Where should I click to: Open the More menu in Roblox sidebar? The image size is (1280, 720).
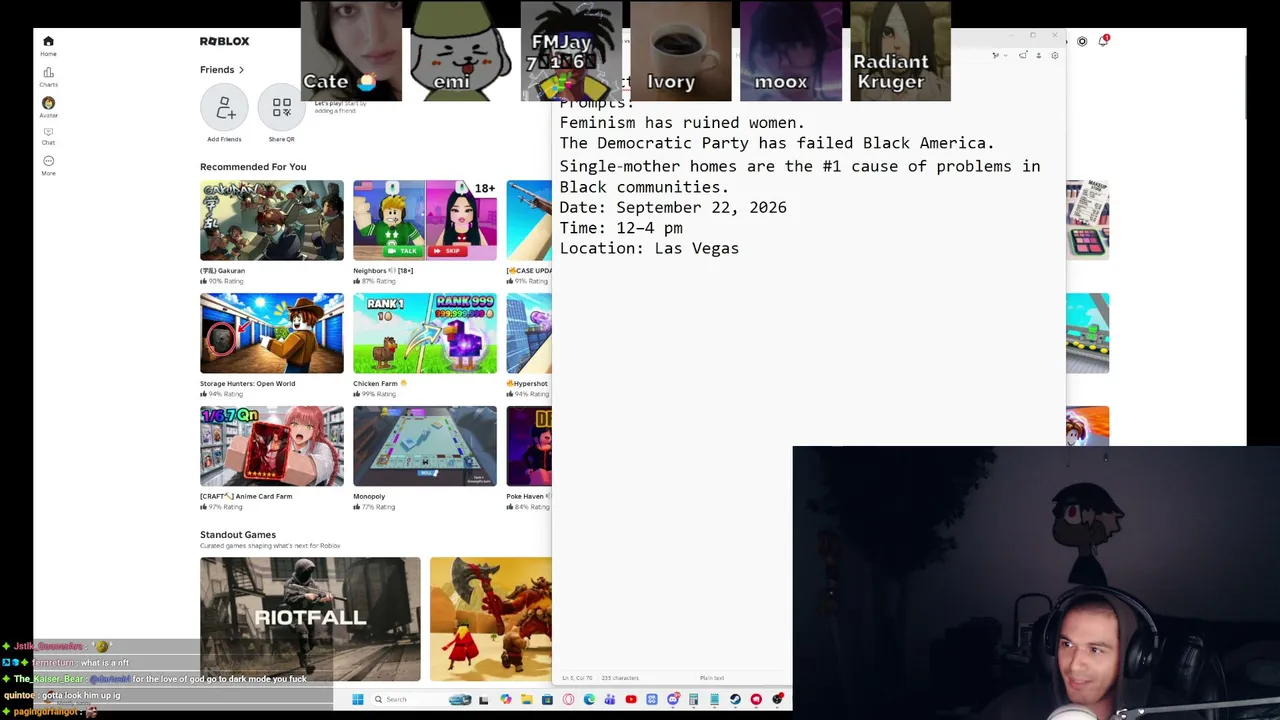48,165
